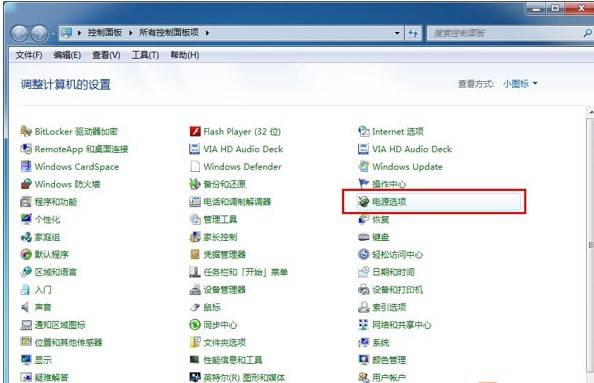Open the 工具(T) menu
The image size is (594, 383).
[145, 55]
